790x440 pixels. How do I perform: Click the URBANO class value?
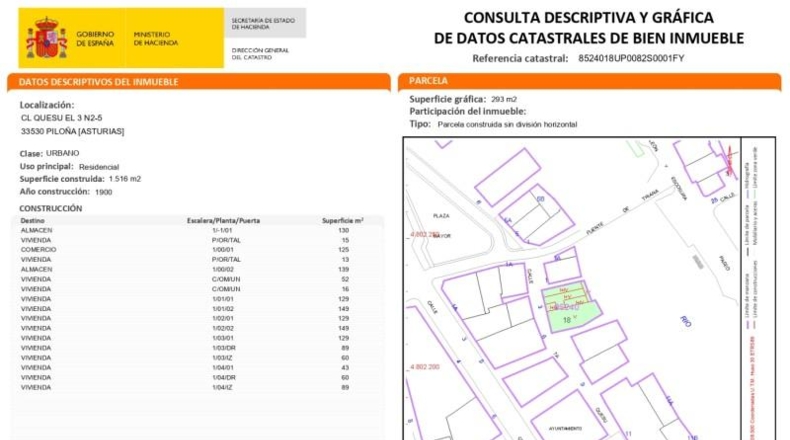pyautogui.click(x=62, y=153)
